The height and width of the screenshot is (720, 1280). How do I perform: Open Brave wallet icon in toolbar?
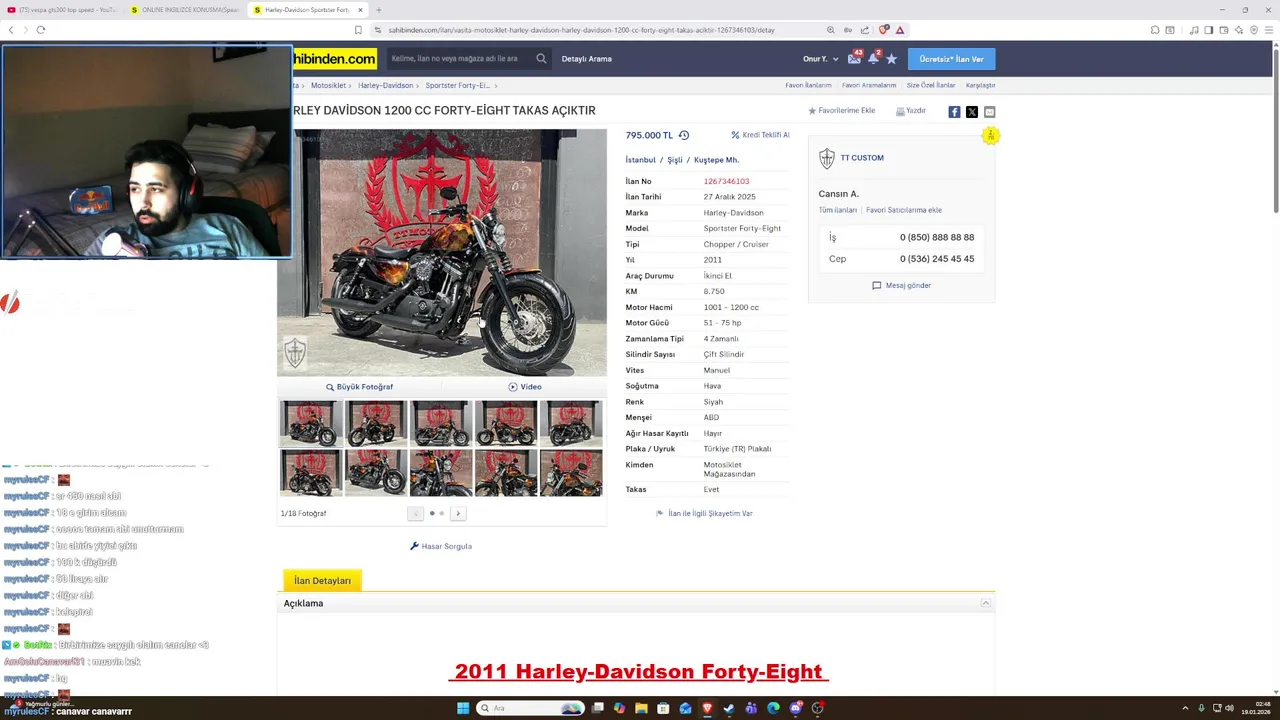(1223, 30)
